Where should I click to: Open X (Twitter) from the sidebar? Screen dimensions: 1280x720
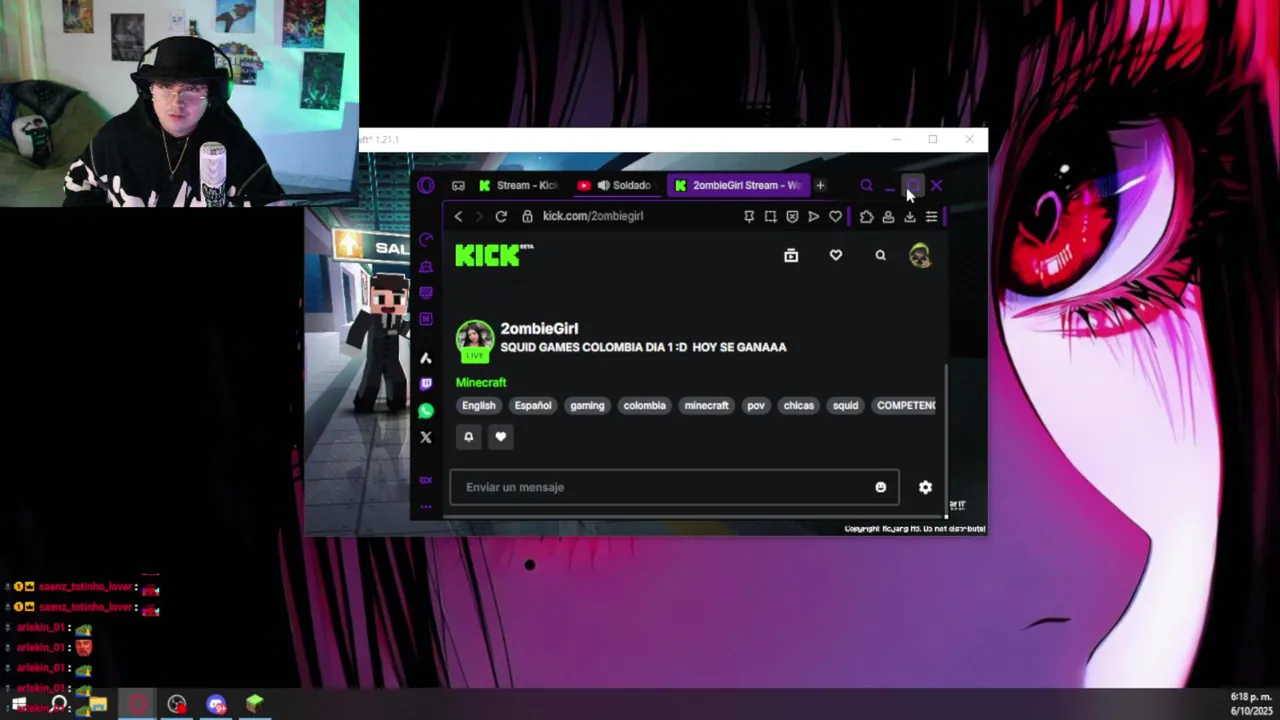(x=426, y=437)
